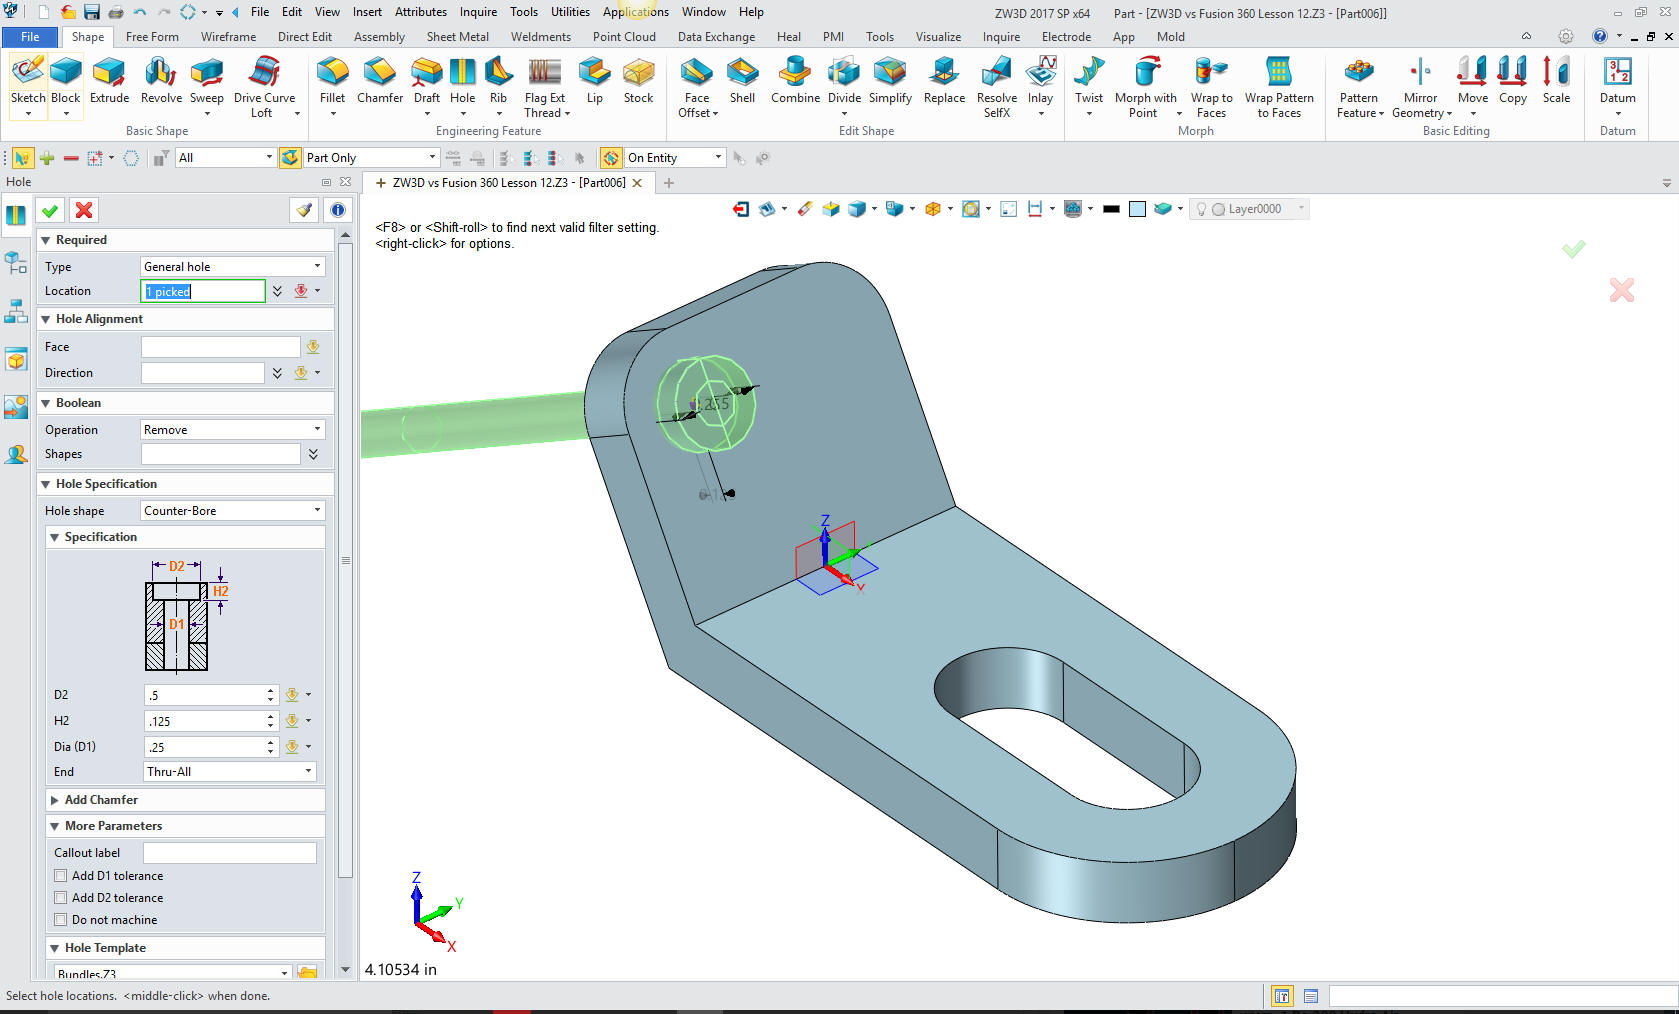The image size is (1679, 1014).
Task: Expand the Add Chamfer section
Action: [55, 800]
